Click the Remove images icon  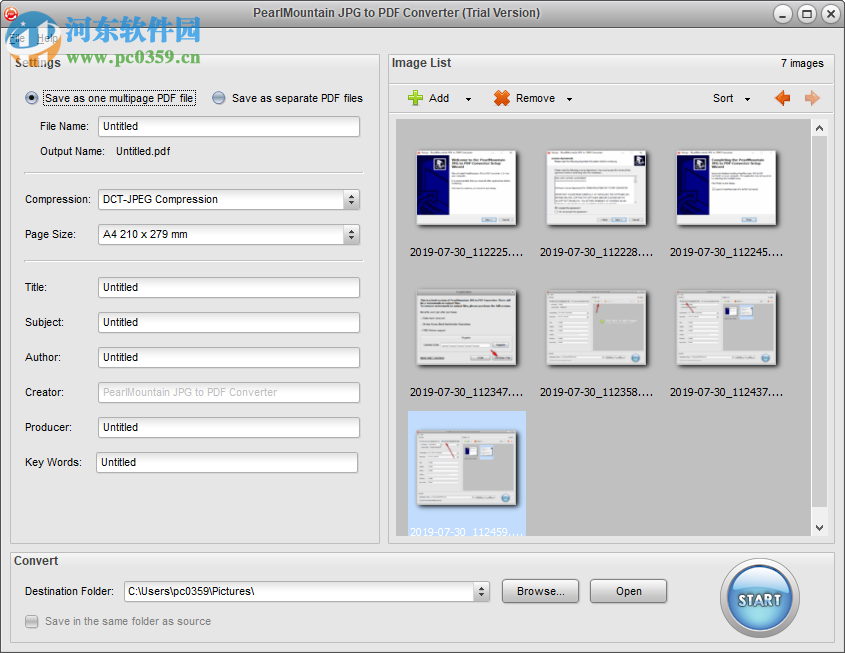(x=500, y=98)
